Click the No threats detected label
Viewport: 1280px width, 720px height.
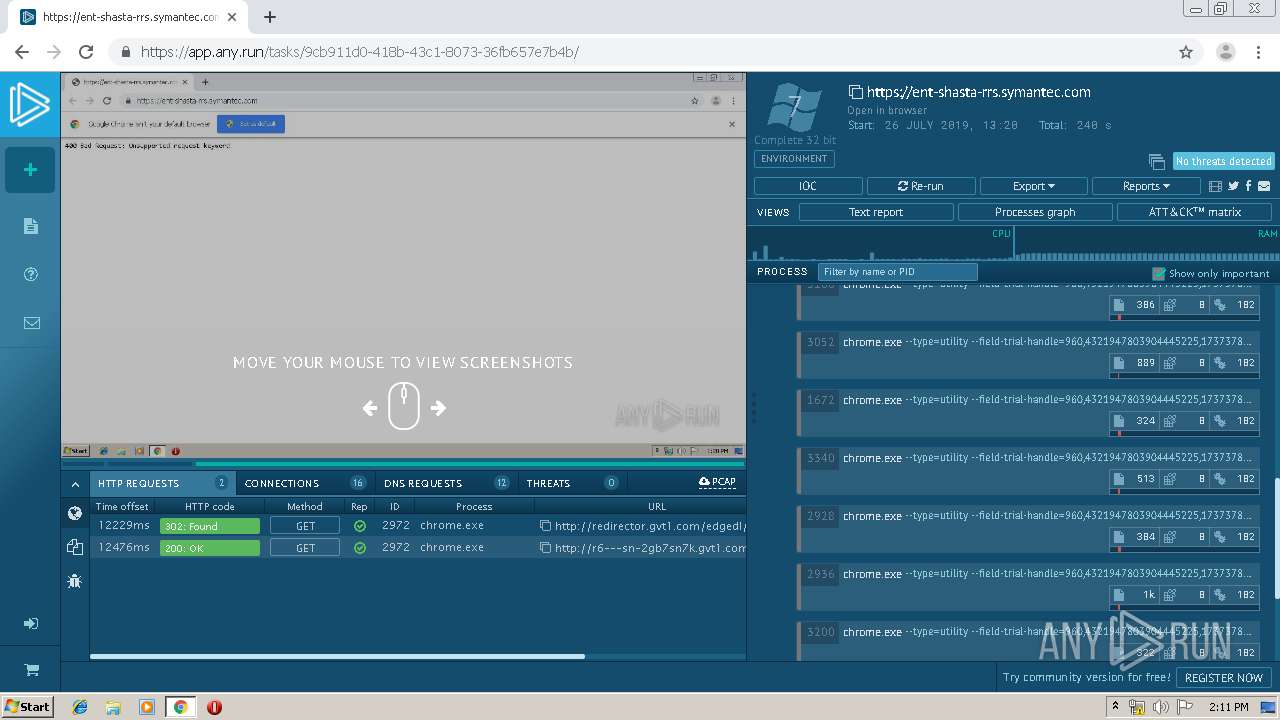pyautogui.click(x=1223, y=161)
